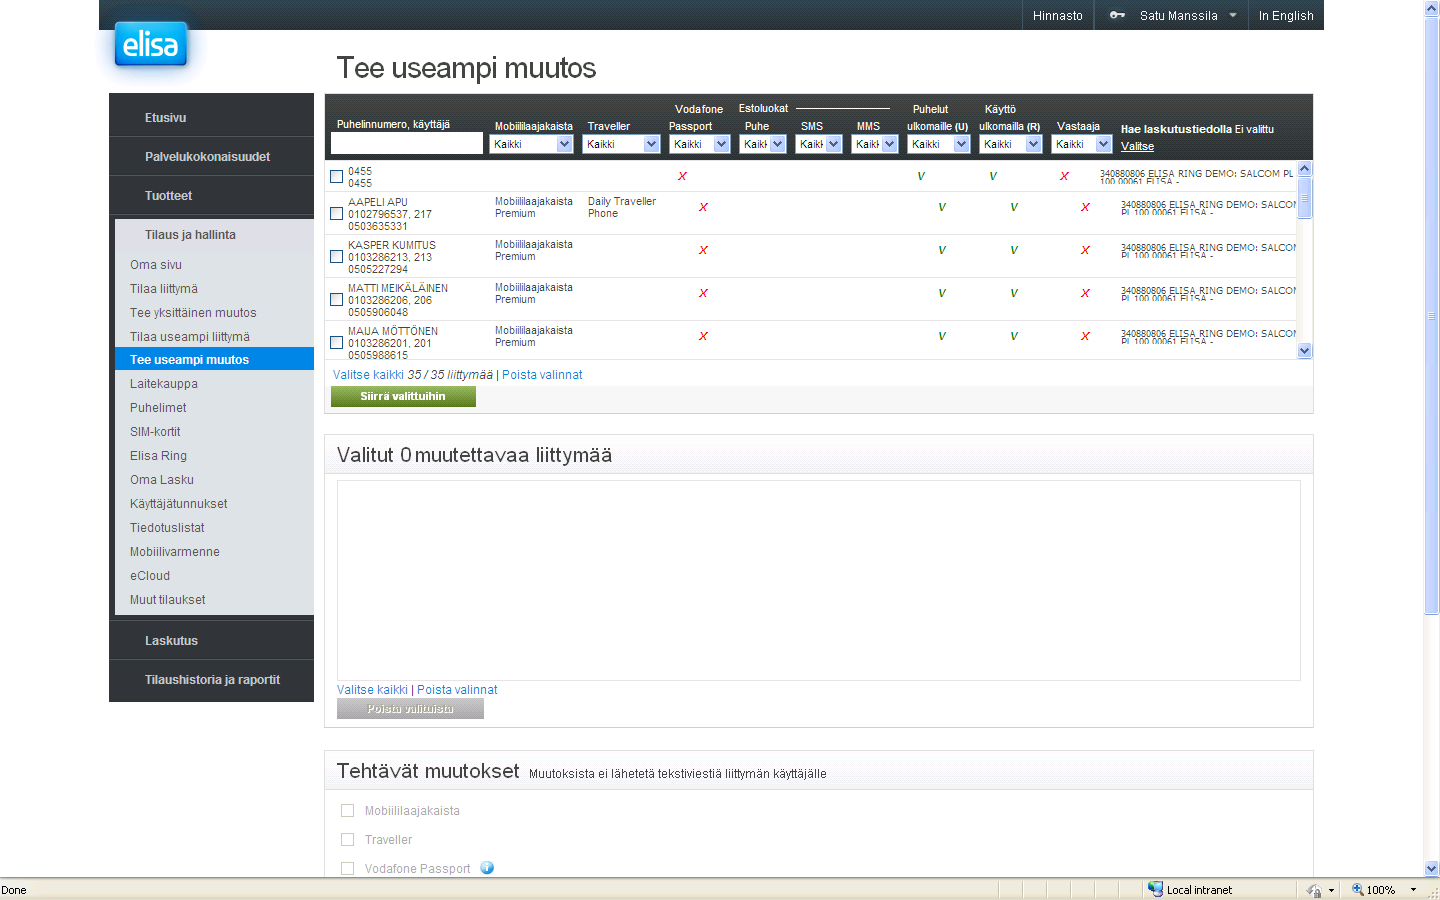Enable the Vodafone Passport change checkbox
Screen dimensions: 1440x900
tap(348, 869)
